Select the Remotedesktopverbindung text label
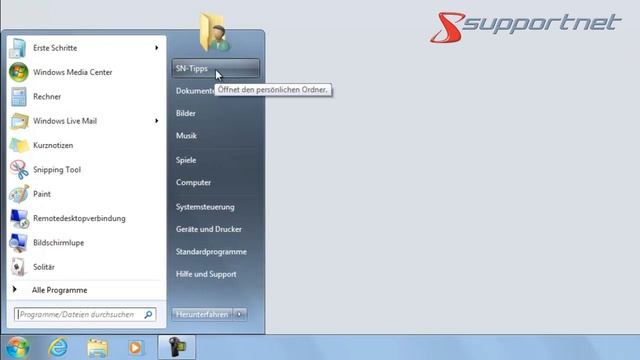This screenshot has height=360, width=640. [79, 218]
